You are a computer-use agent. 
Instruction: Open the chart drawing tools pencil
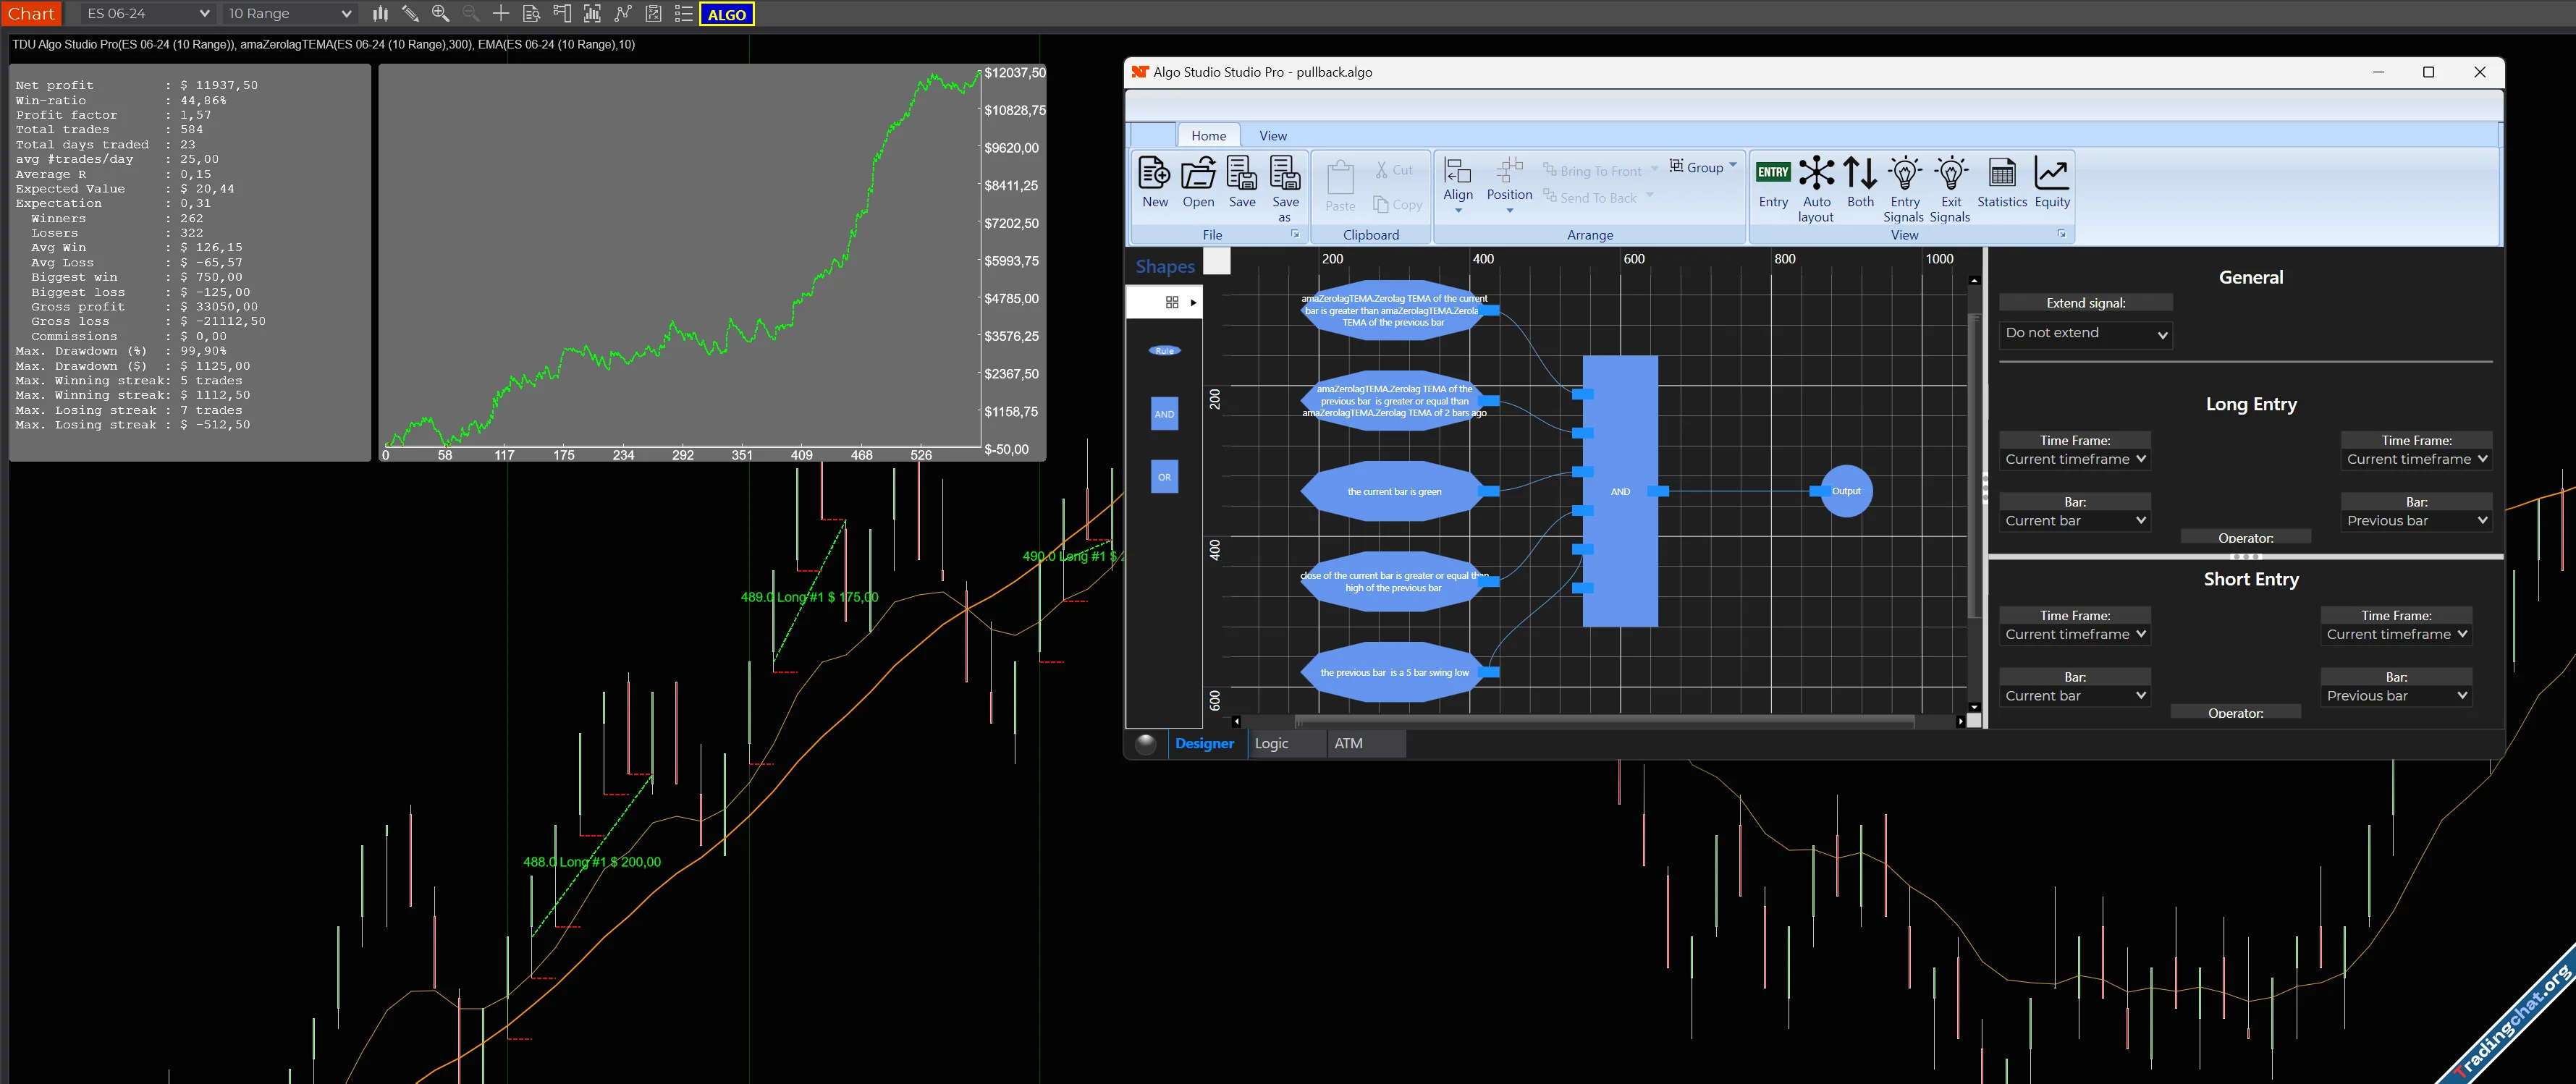tap(410, 14)
